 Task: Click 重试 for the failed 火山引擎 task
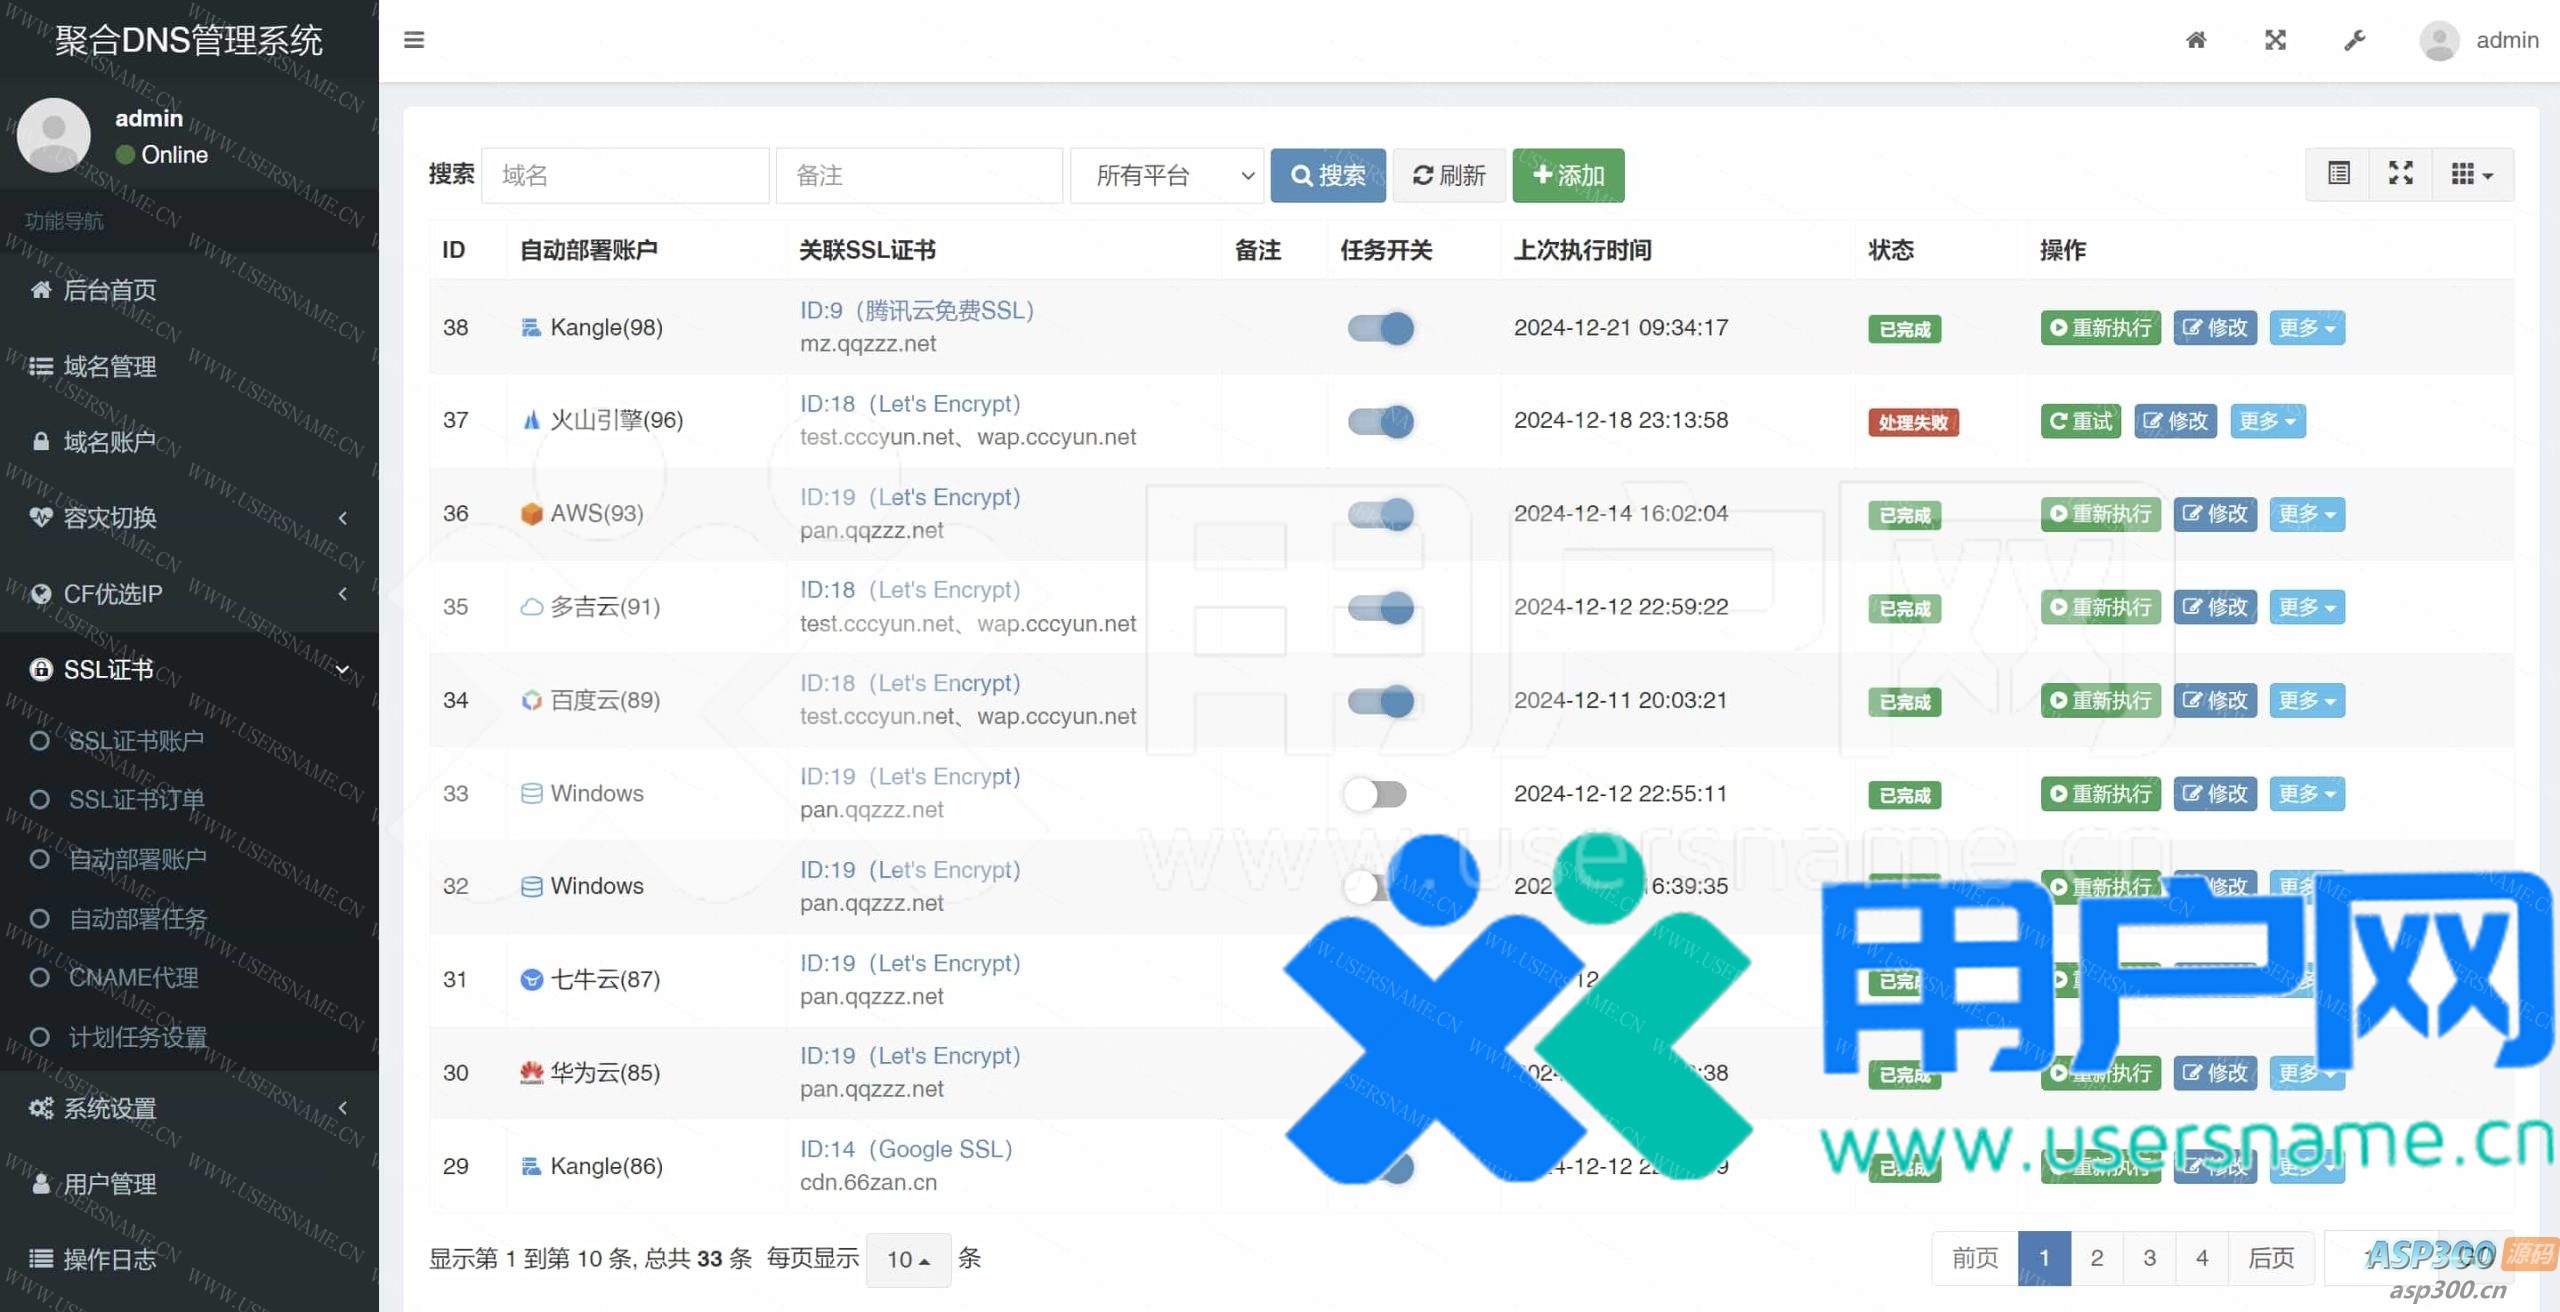(x=2080, y=421)
